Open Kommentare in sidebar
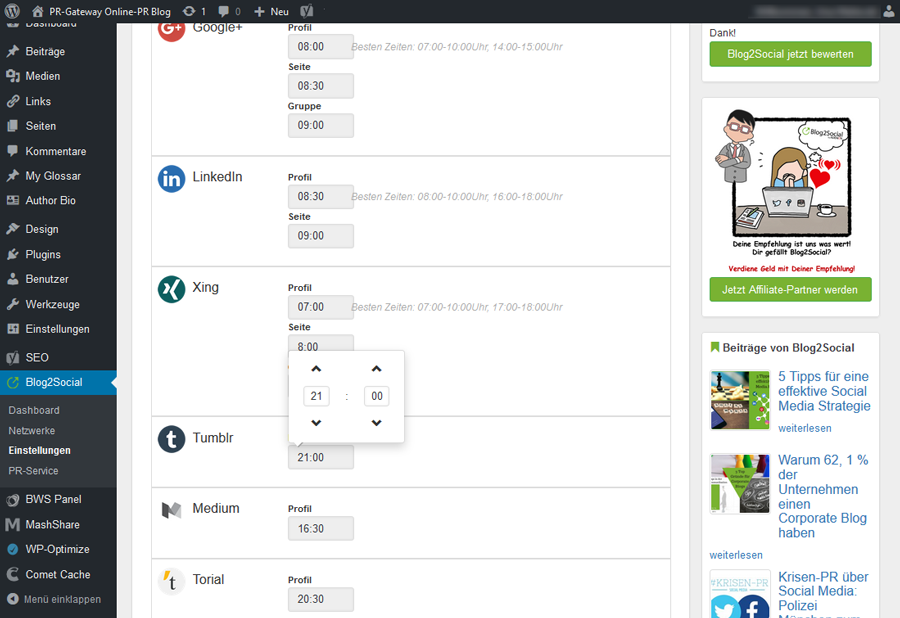This screenshot has width=900, height=618. [x=56, y=151]
